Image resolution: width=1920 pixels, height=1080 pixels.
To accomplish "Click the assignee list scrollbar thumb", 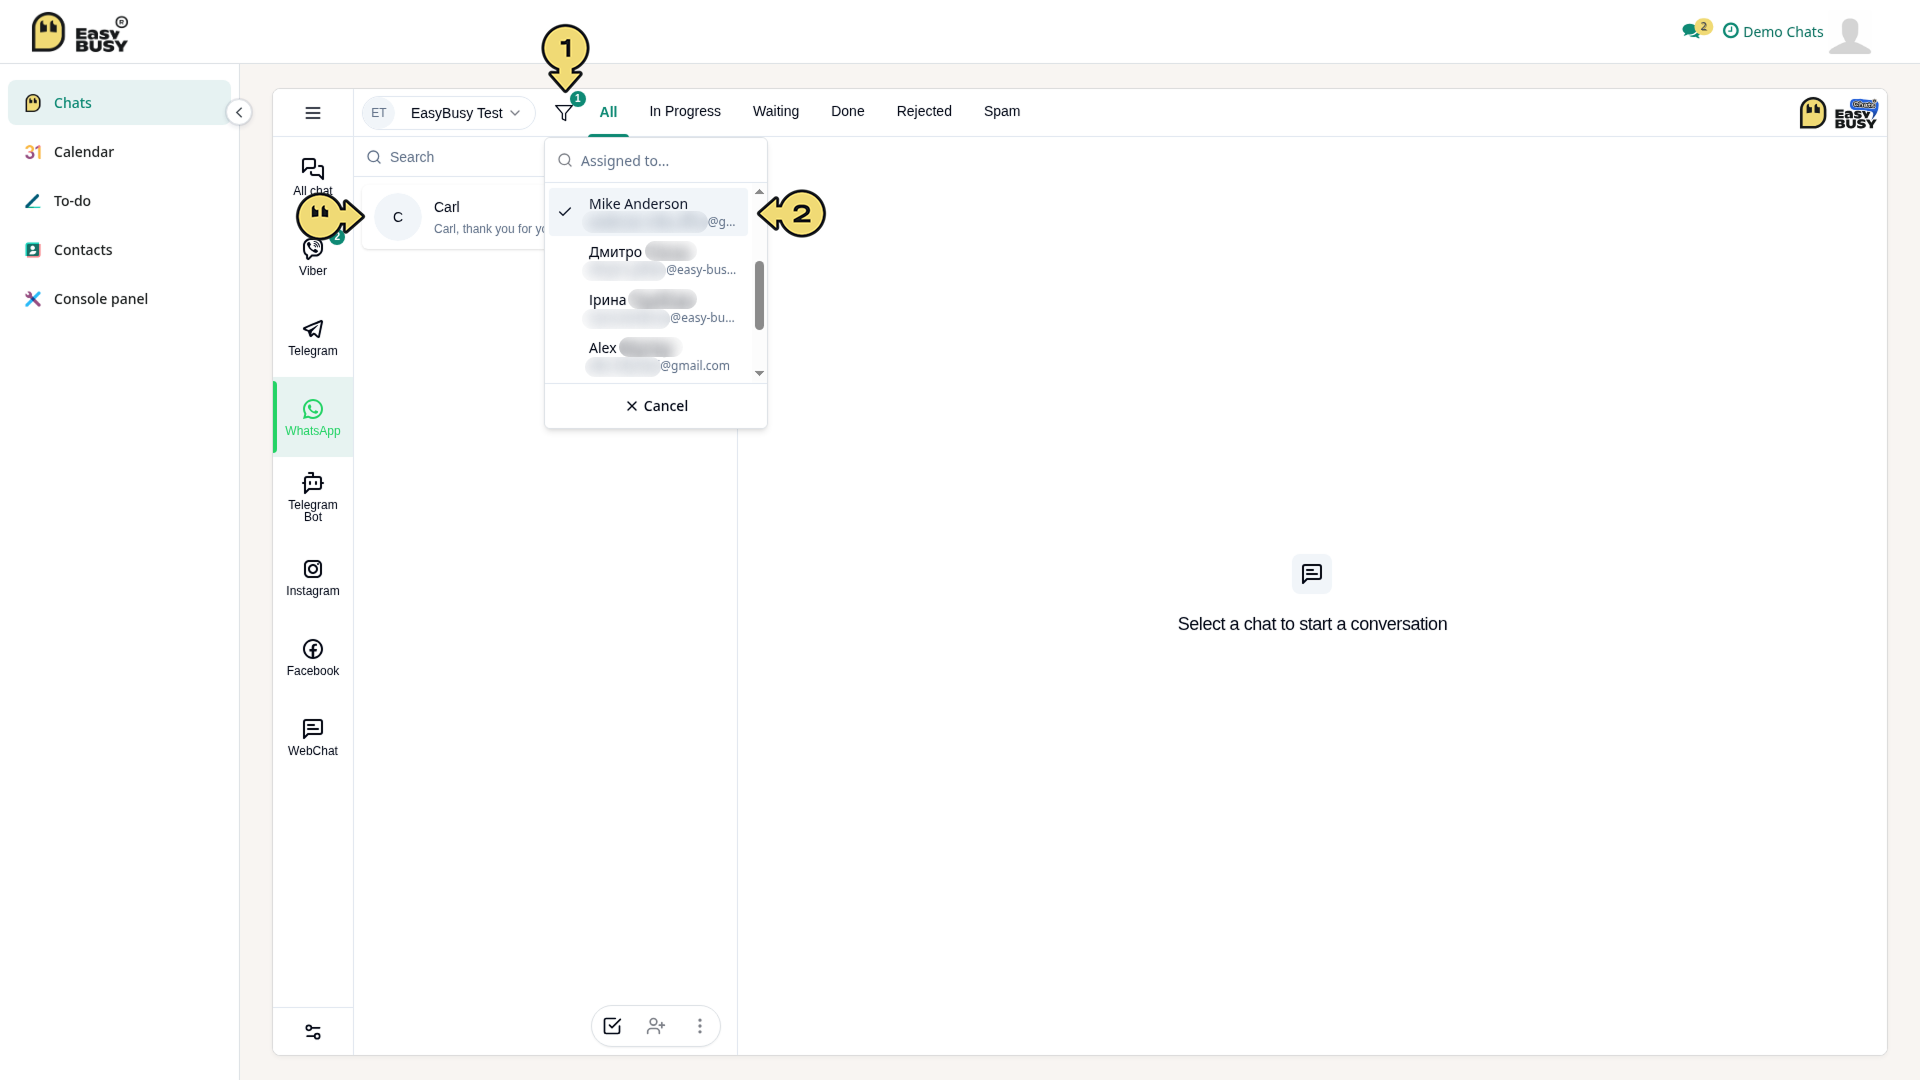I will (x=759, y=295).
